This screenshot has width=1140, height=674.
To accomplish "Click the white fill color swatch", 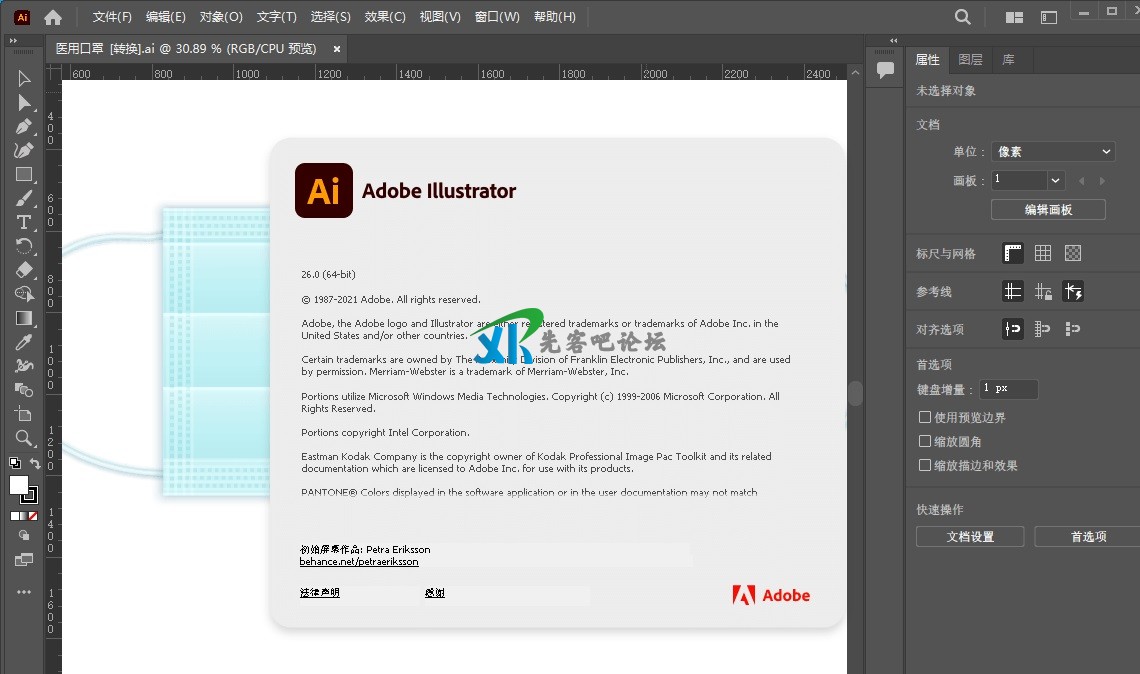I will click(x=18, y=485).
